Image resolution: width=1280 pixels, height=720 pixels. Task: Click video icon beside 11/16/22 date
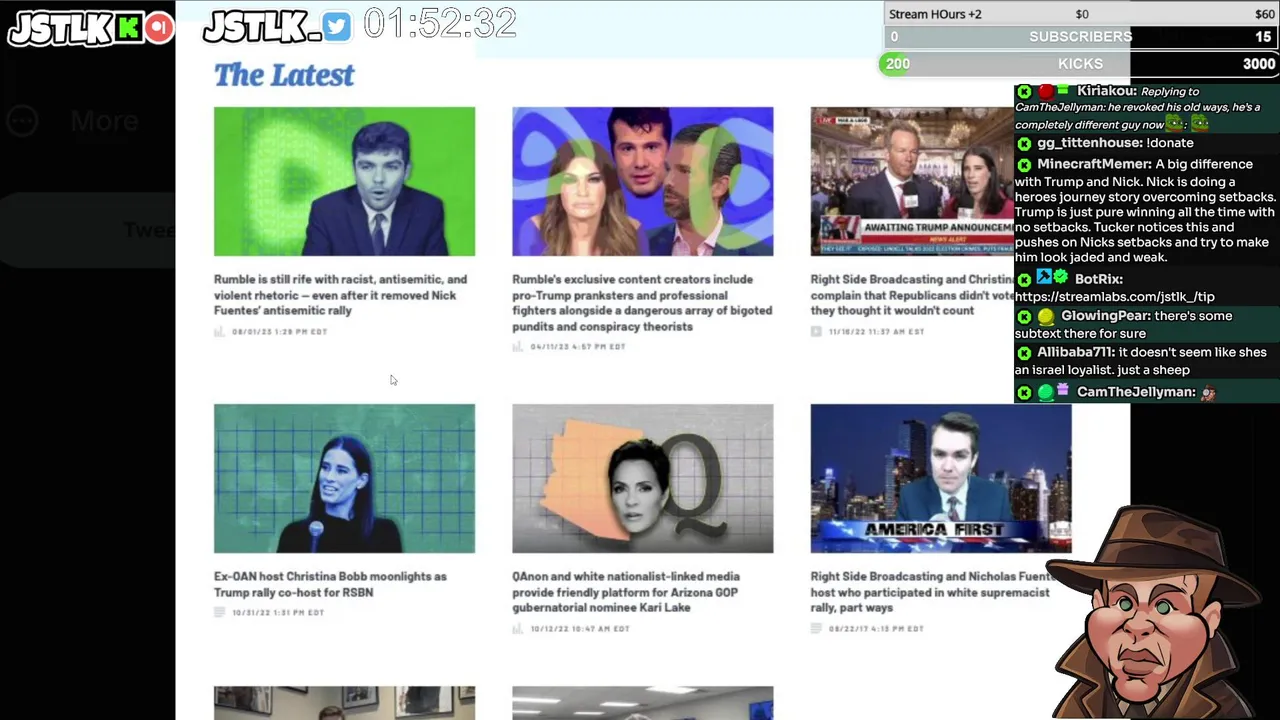[816, 331]
